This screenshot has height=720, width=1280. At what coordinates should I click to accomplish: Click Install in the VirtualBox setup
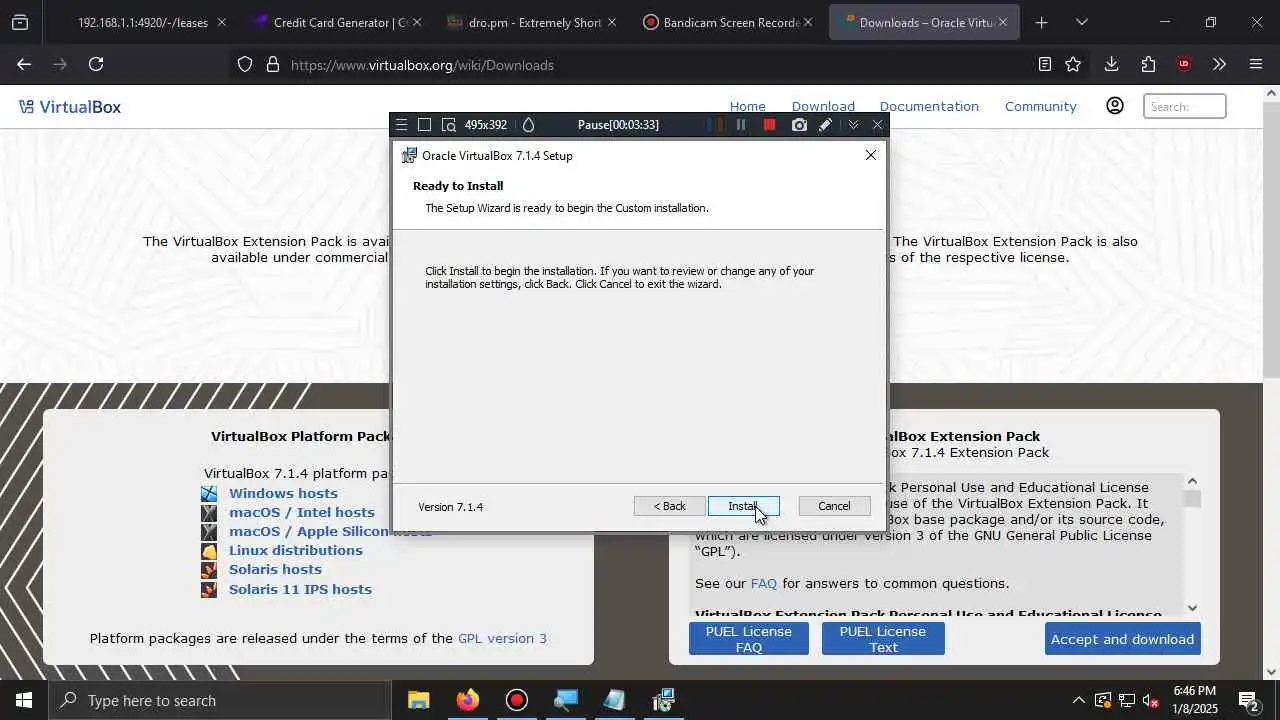743,506
